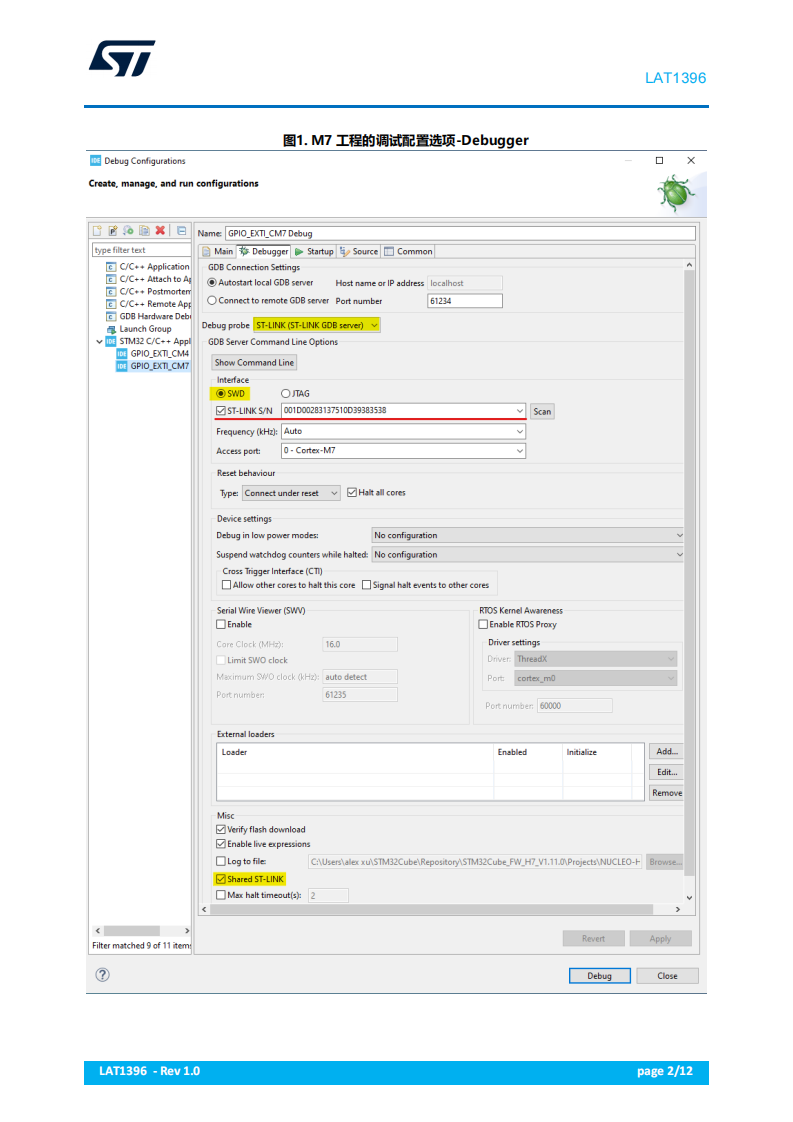This screenshot has height=1122, width=793.
Task: Toggle the Shared ST-LINK checkbox
Action: 220,879
